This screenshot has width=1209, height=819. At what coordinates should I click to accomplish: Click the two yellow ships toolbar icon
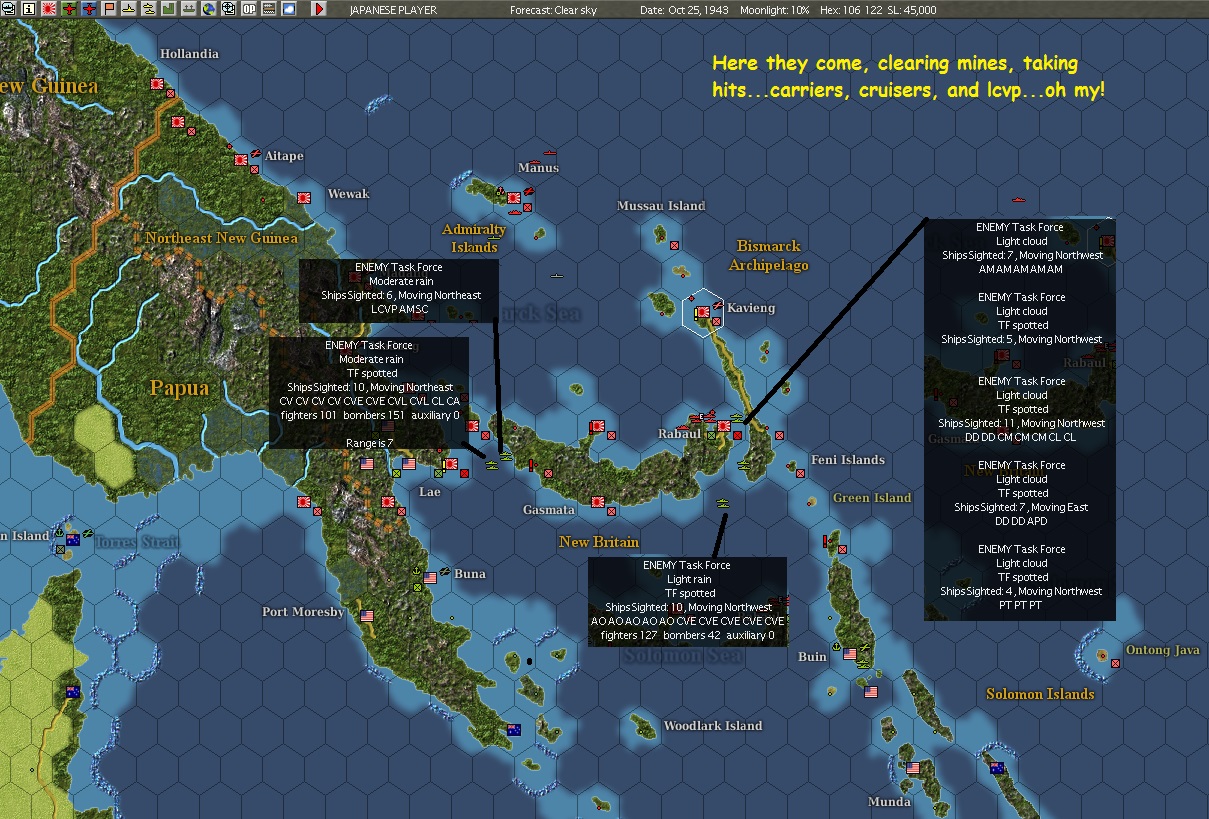[149, 8]
